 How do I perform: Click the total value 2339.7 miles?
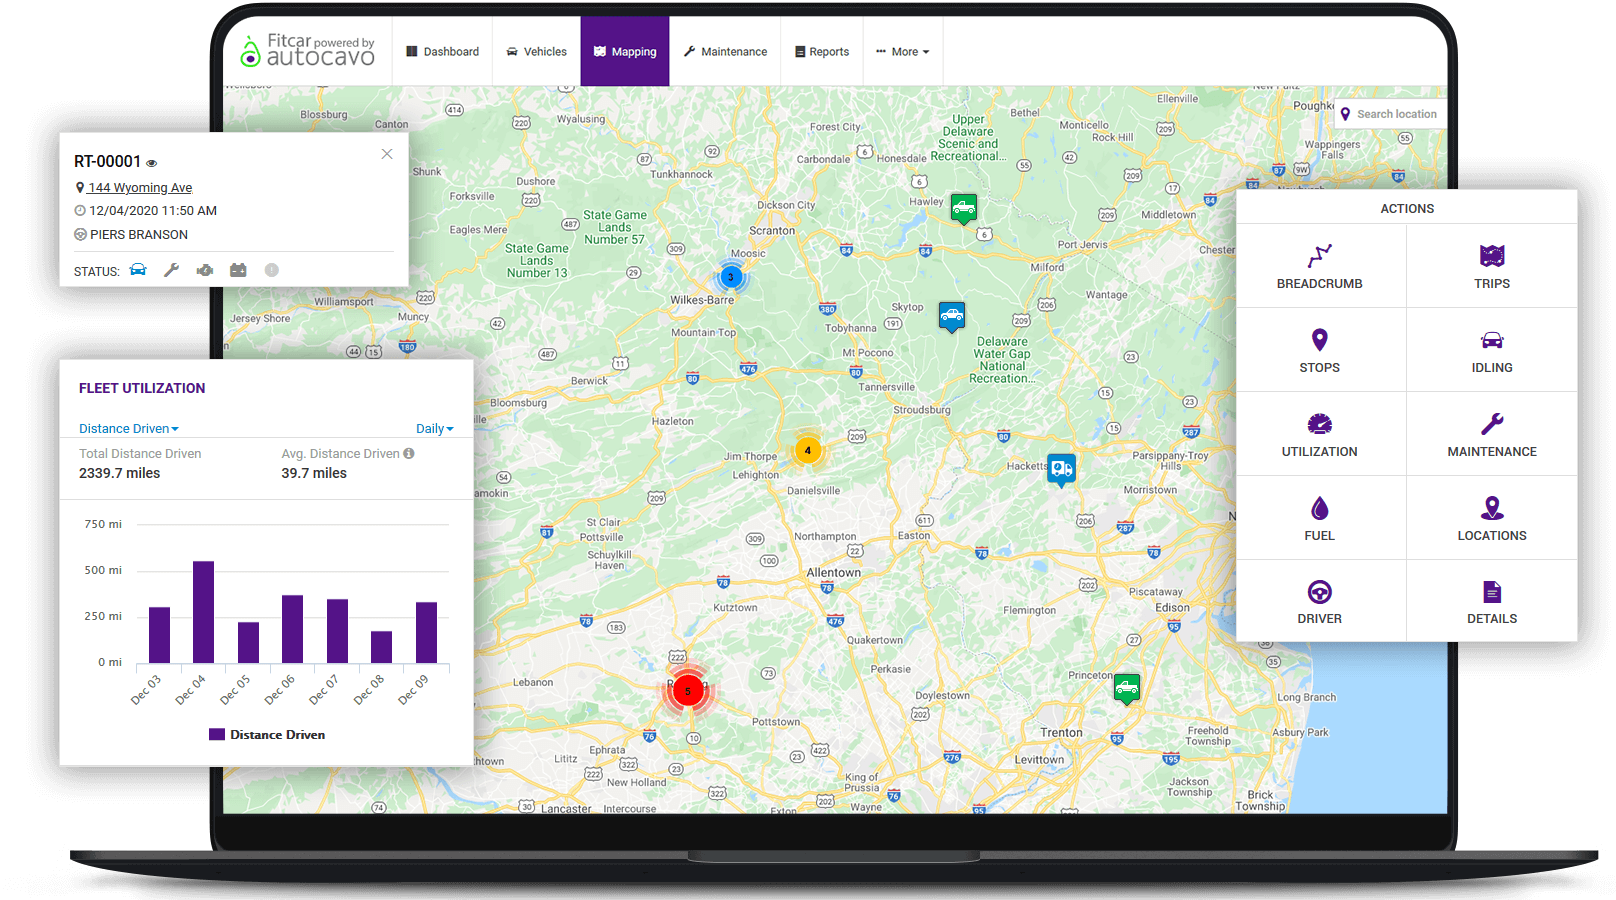[119, 473]
